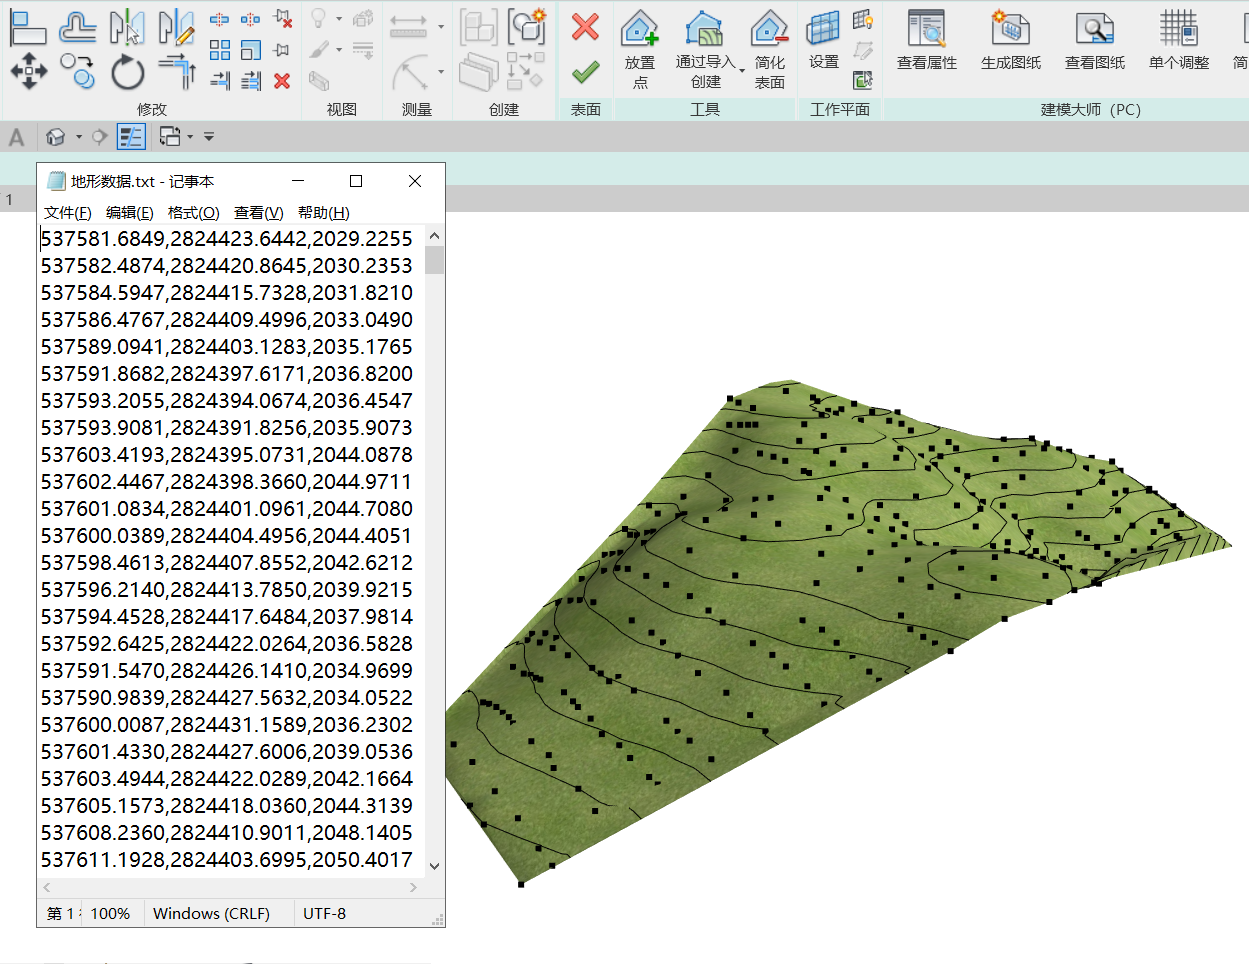Select the Copy tool
Viewport: 1249px width, 964px height.
77,72
